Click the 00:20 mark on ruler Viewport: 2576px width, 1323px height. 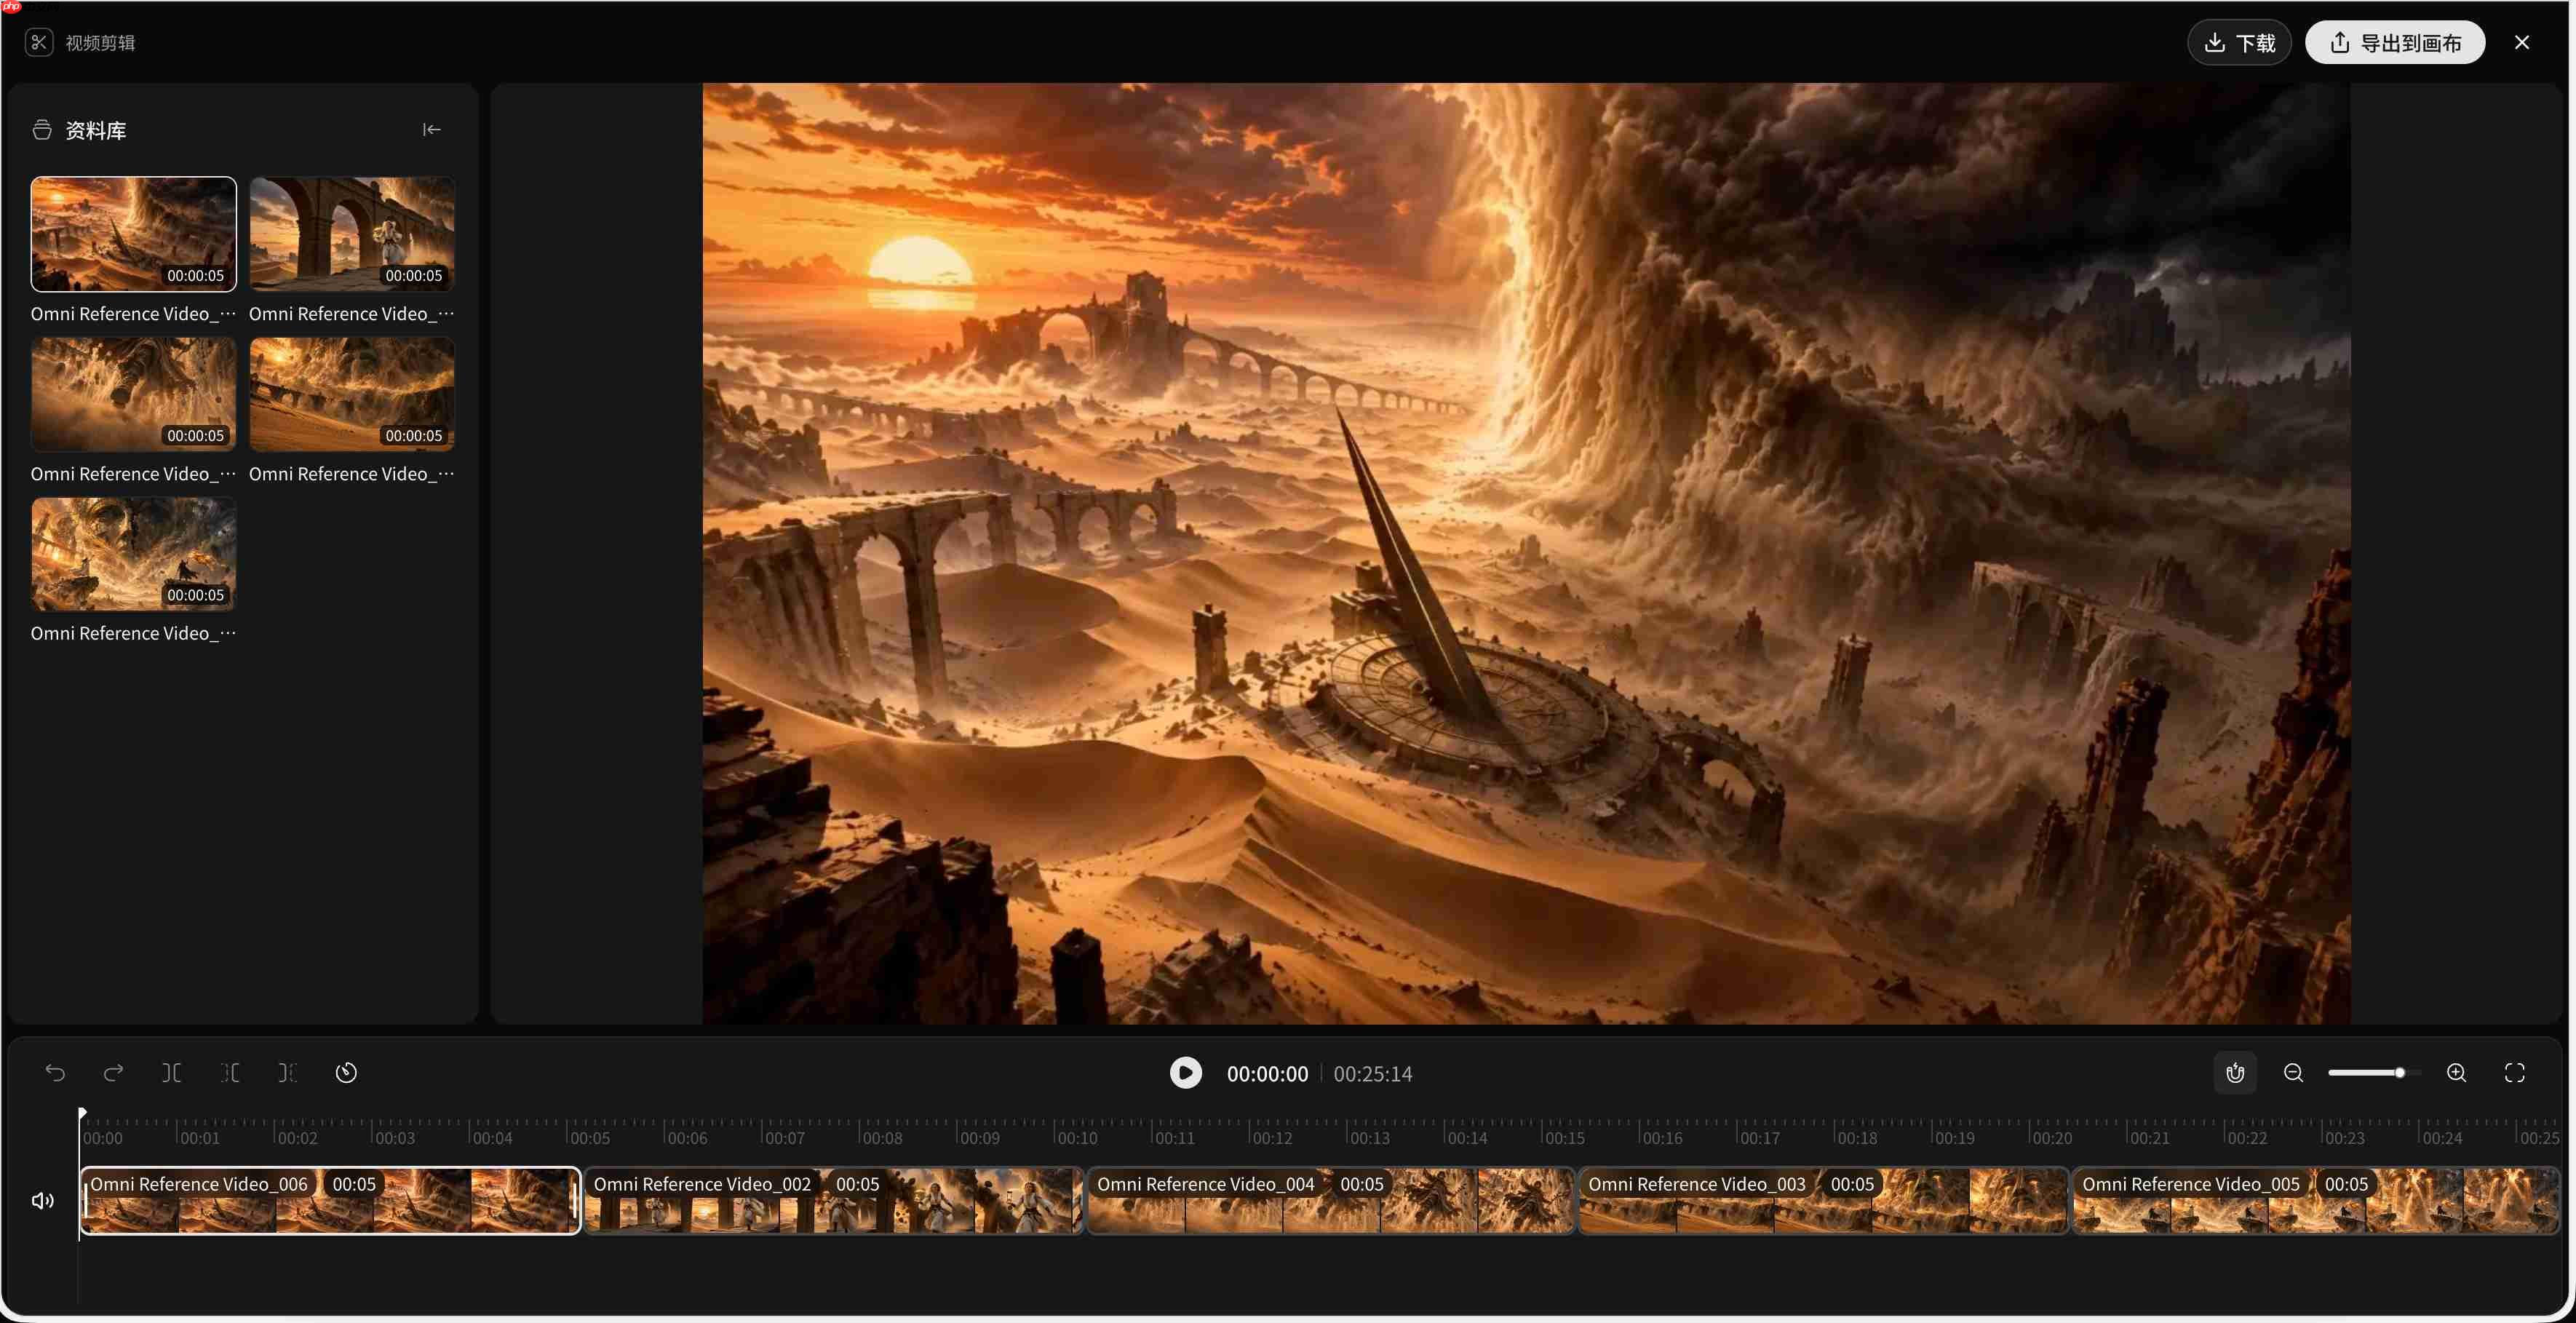2052,1138
